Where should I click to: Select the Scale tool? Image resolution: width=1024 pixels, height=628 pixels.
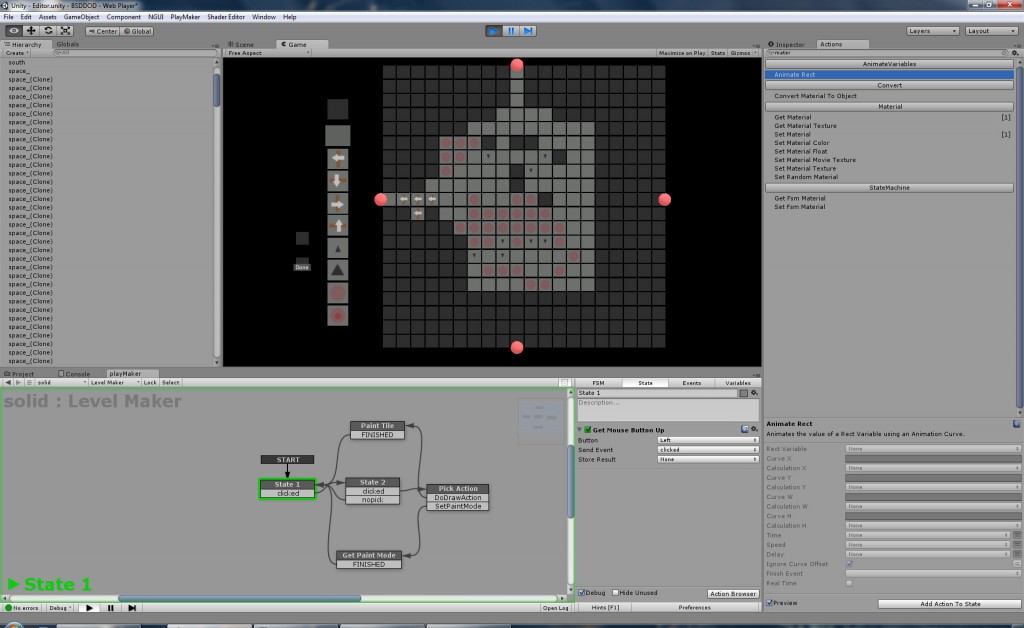click(x=65, y=30)
